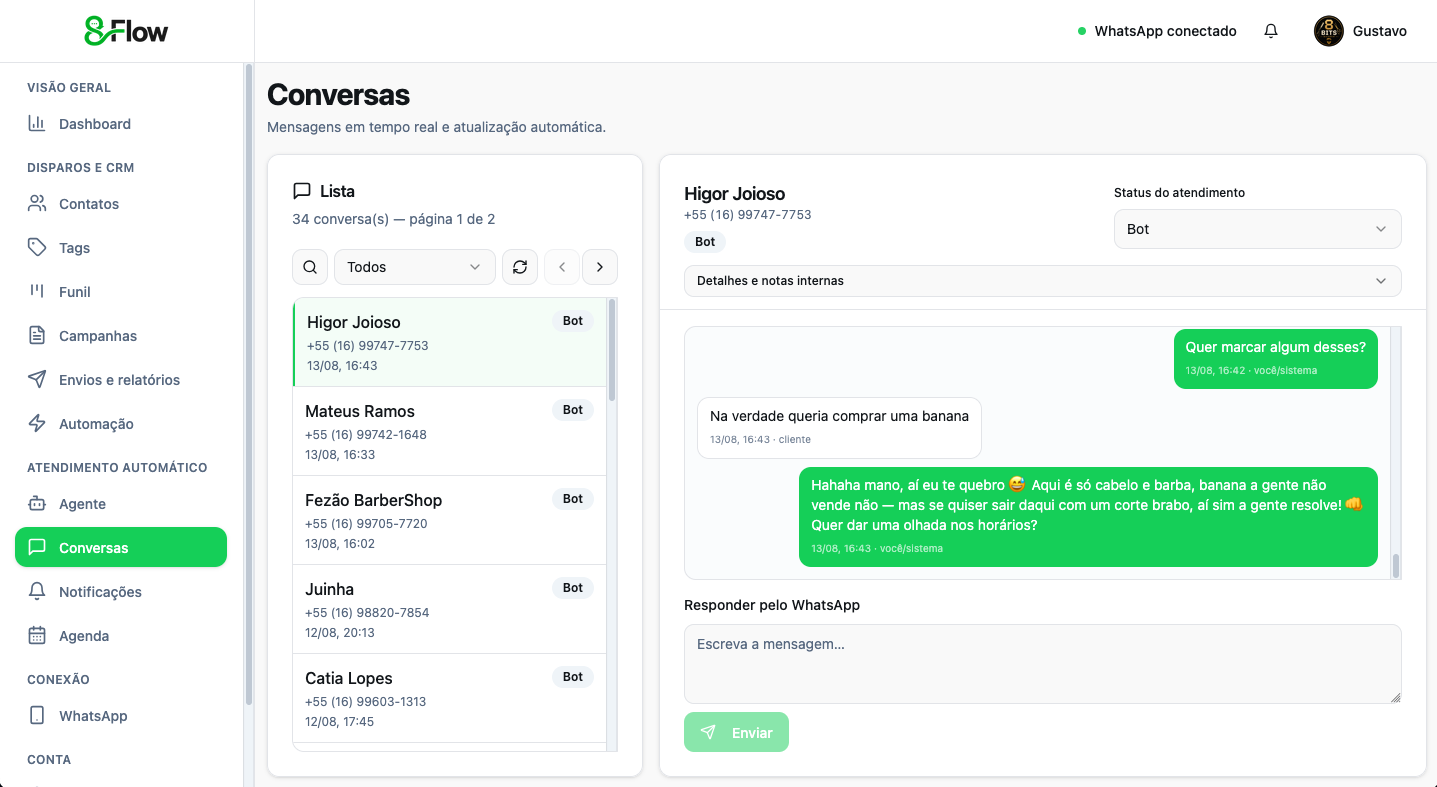Click the Agenda calendar icon

(x=37, y=636)
